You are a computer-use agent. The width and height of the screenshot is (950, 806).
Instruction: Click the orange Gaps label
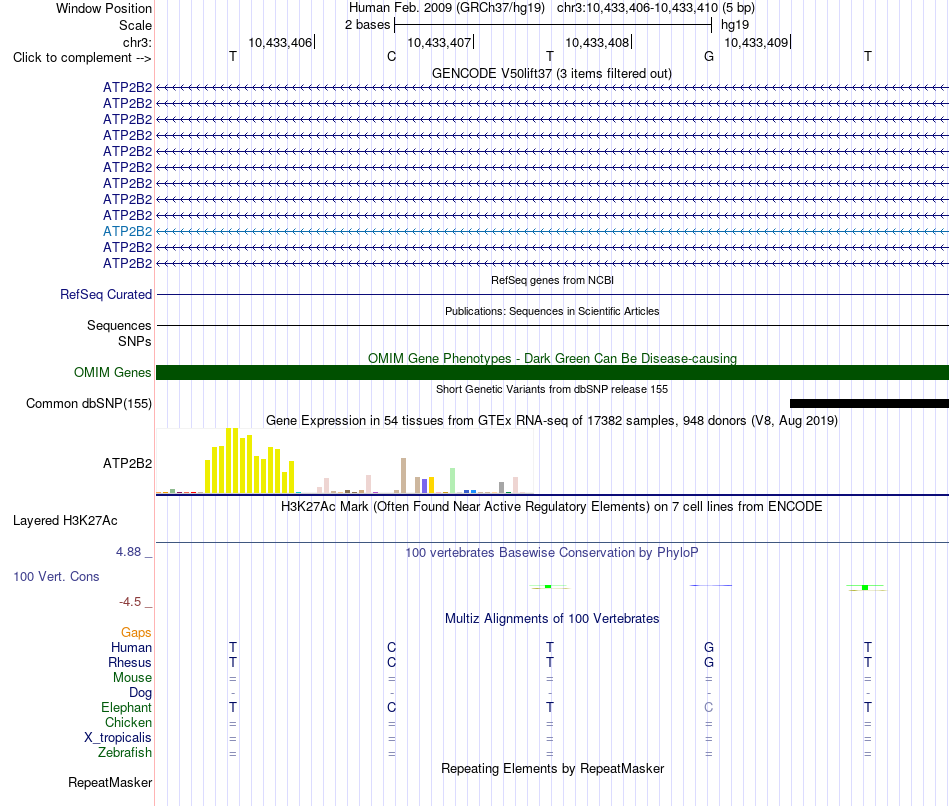(x=136, y=633)
